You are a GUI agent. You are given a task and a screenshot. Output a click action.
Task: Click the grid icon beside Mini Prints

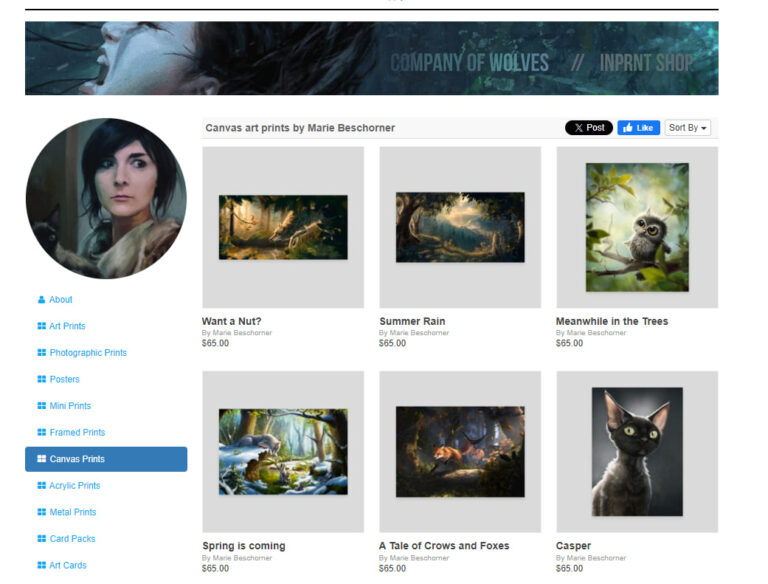pos(41,406)
